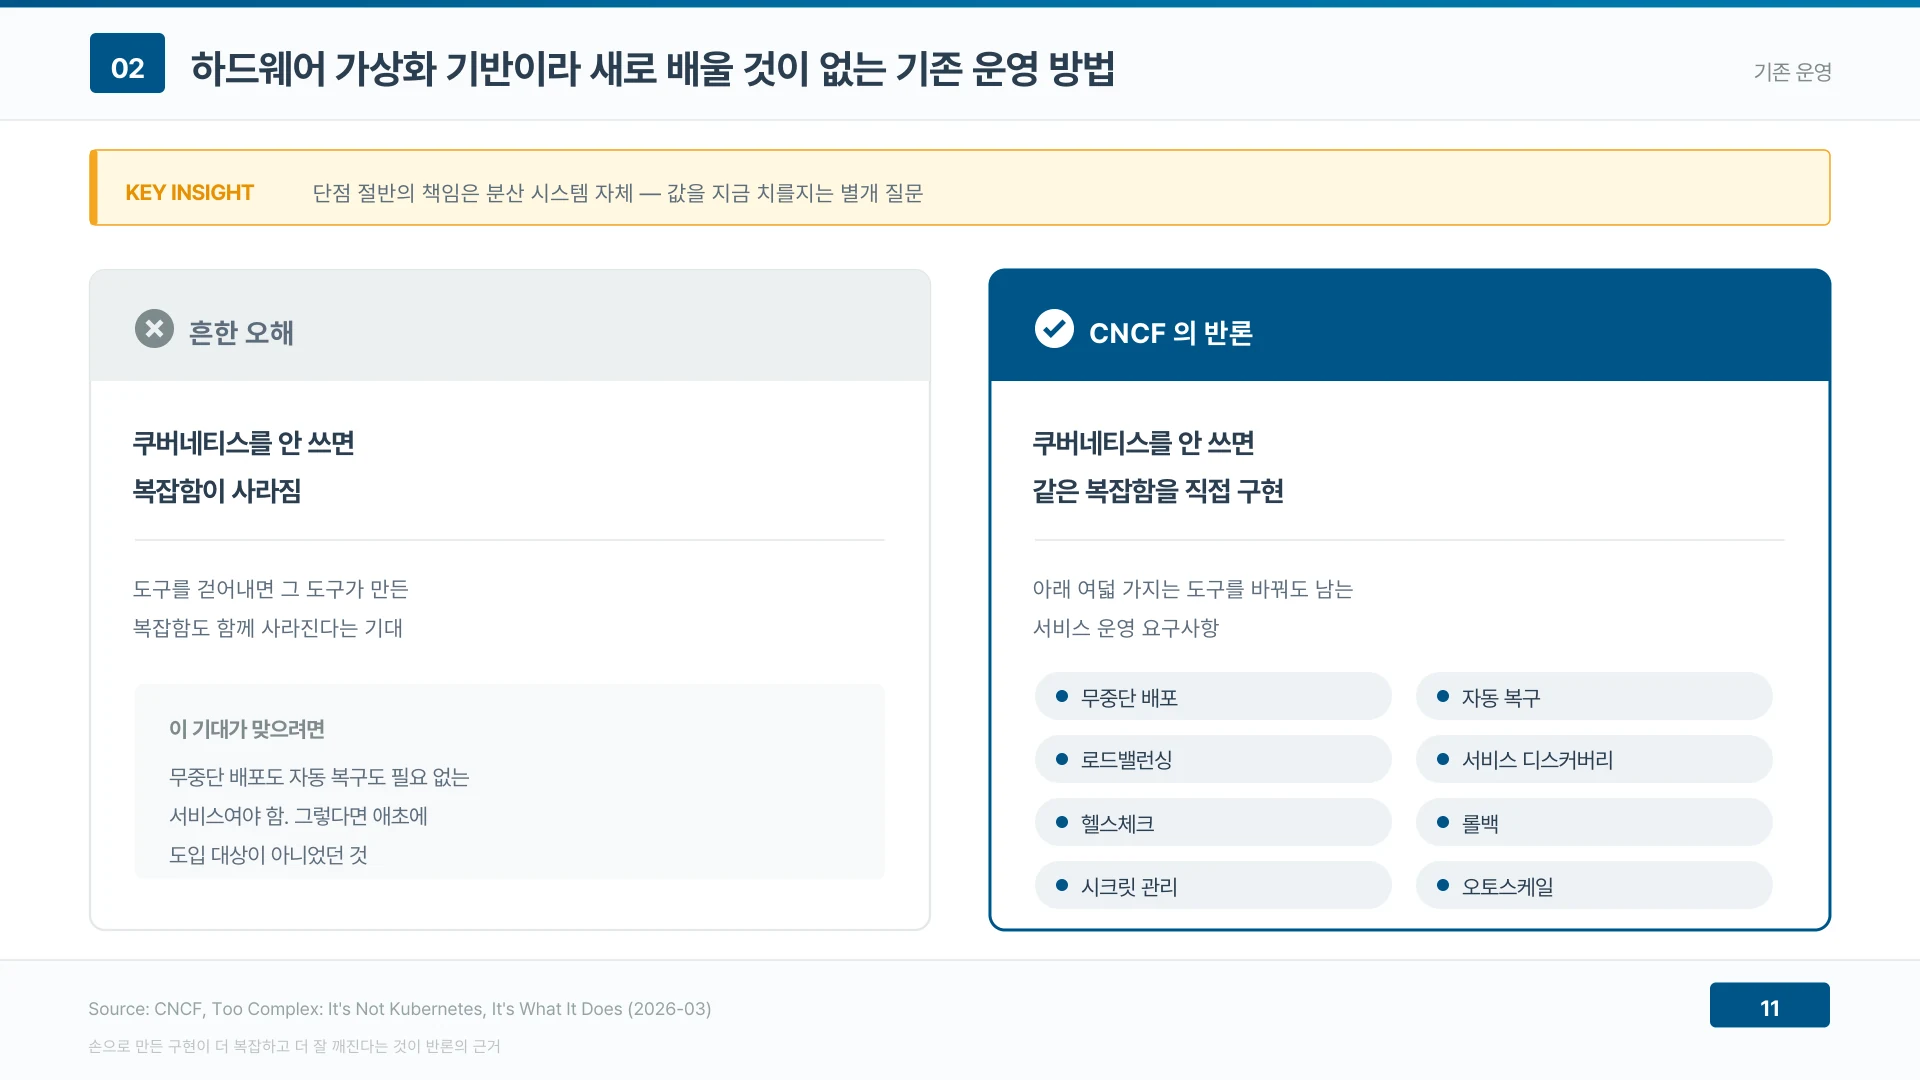Select the 시크릿 관리 pill
Viewport: 1920px width, 1080px height.
pos(1213,886)
